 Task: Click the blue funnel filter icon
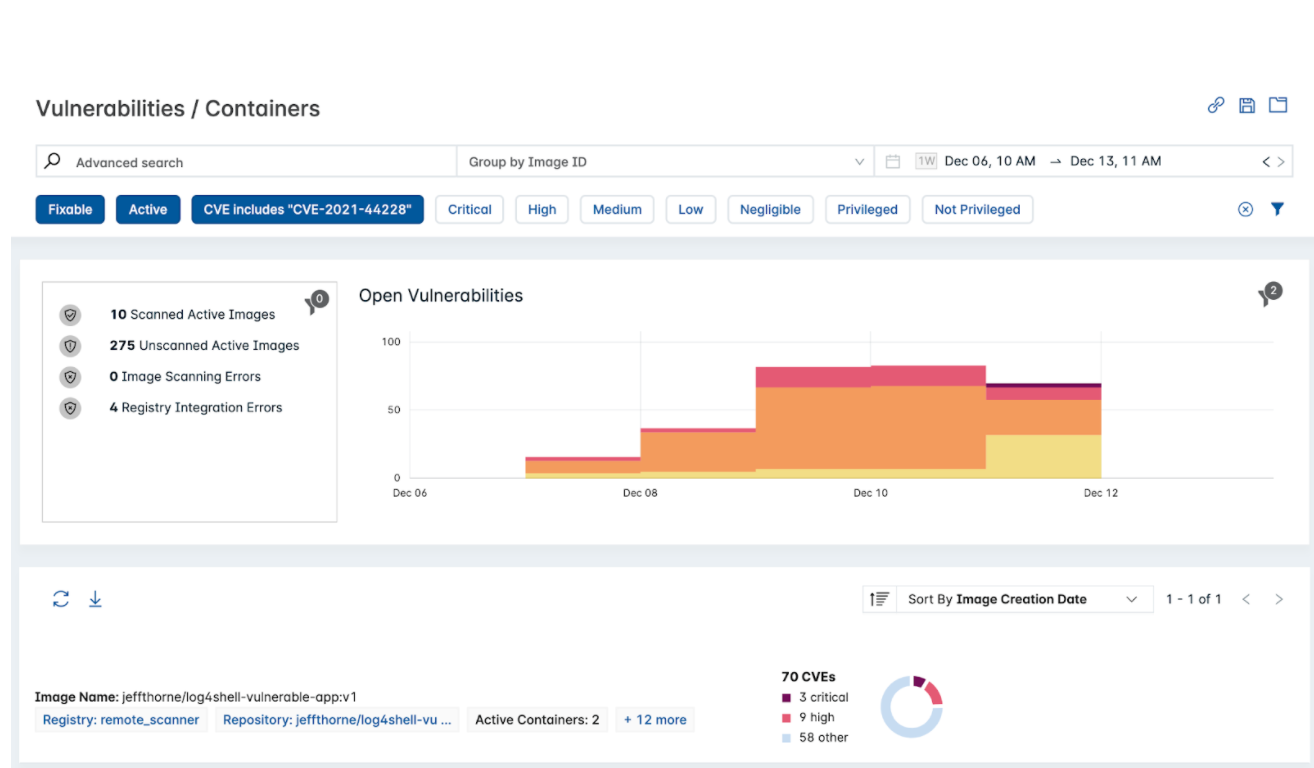[1277, 209]
